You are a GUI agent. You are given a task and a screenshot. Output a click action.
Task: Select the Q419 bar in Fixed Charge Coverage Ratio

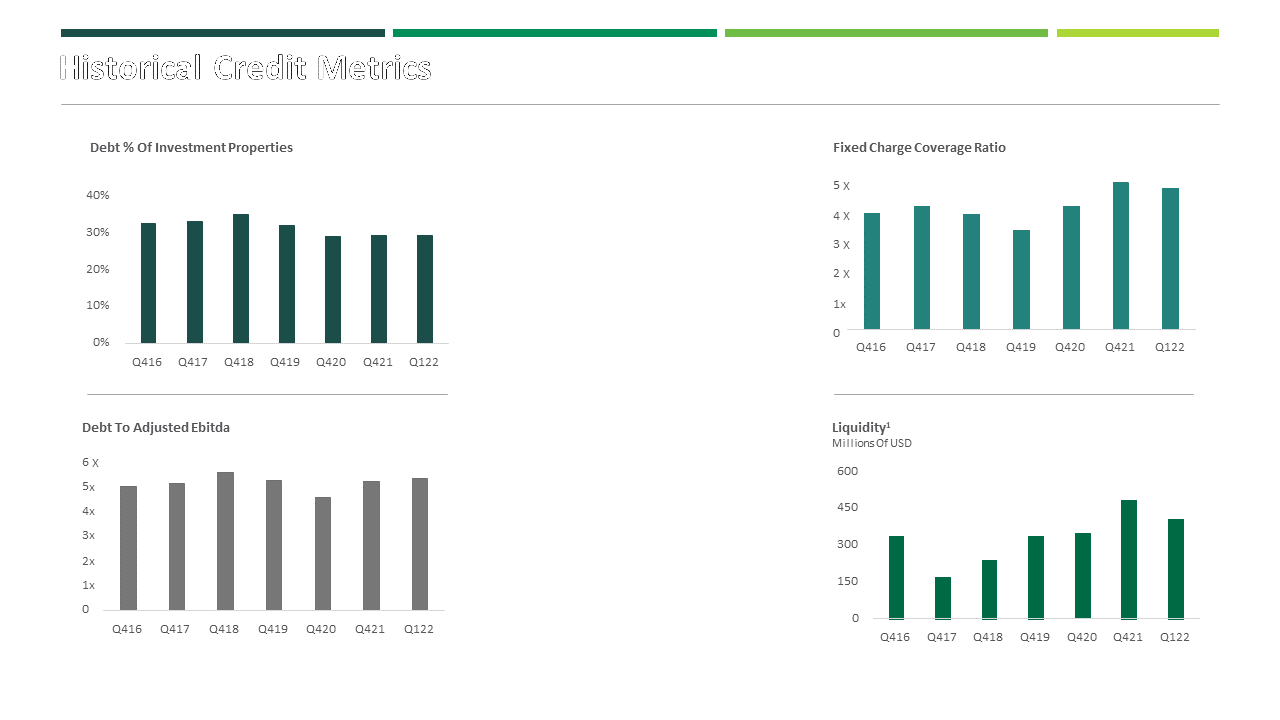pyautogui.click(x=1021, y=280)
